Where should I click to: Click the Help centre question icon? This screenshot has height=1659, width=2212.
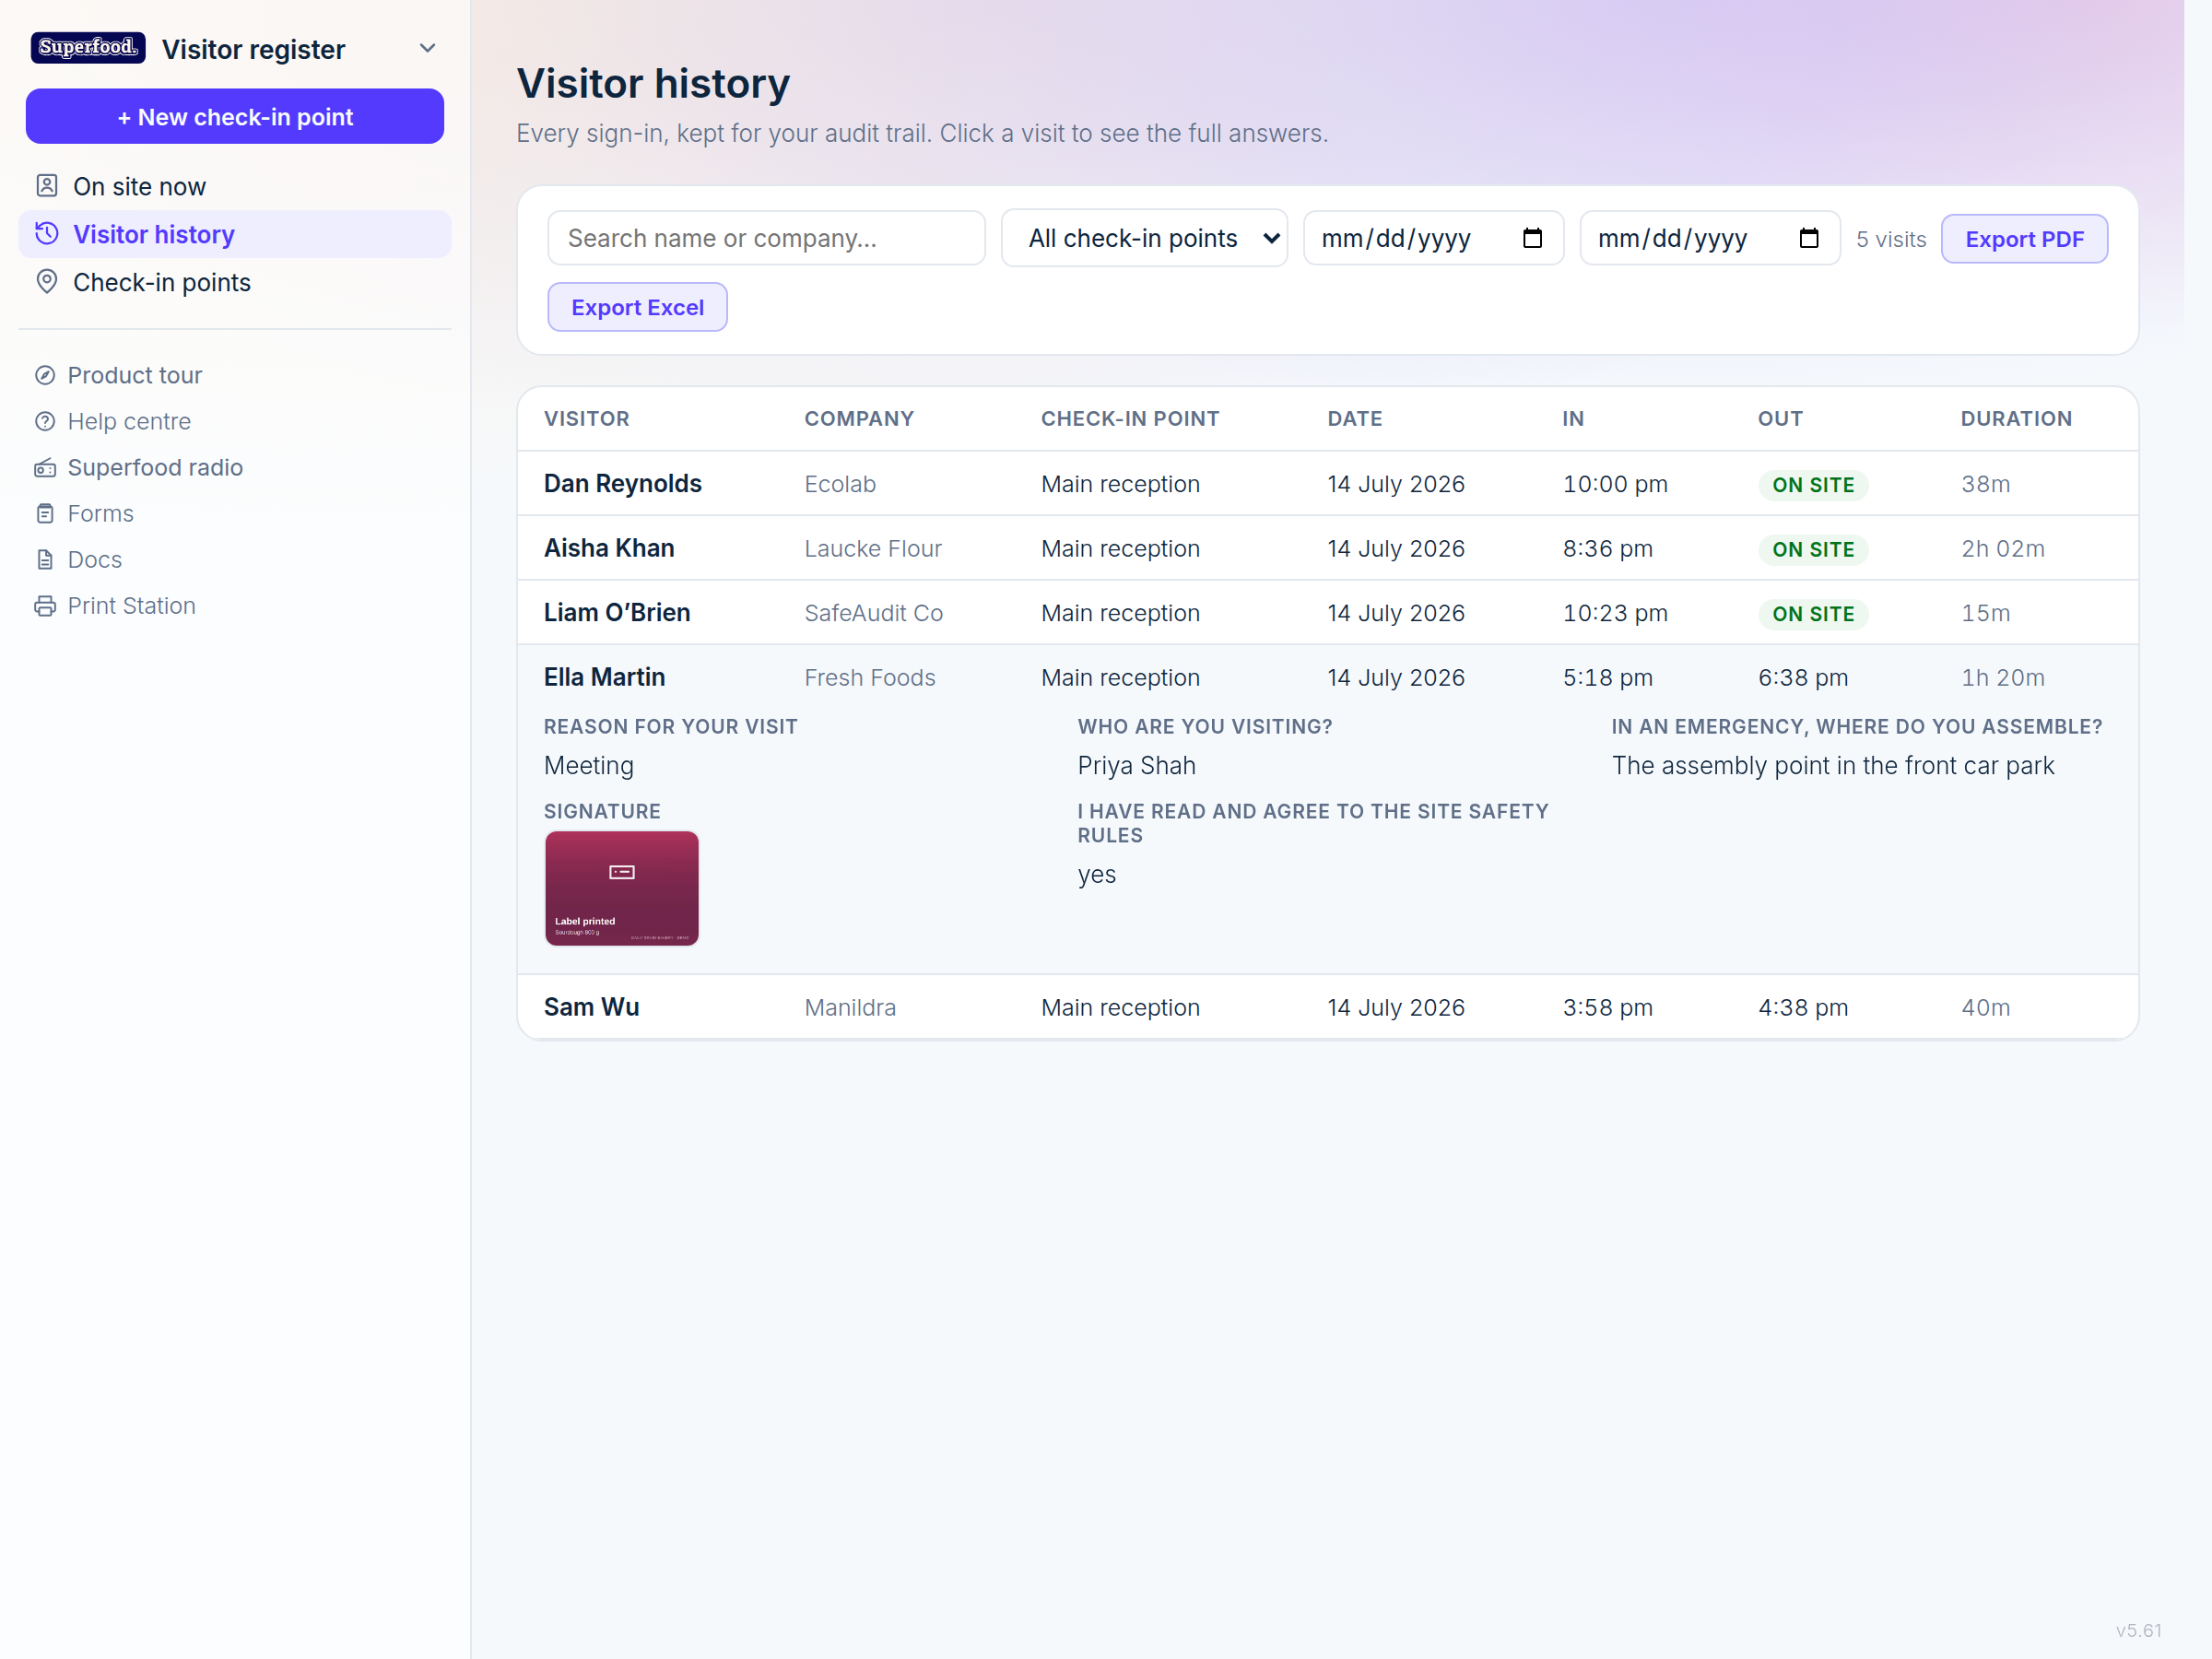click(45, 421)
